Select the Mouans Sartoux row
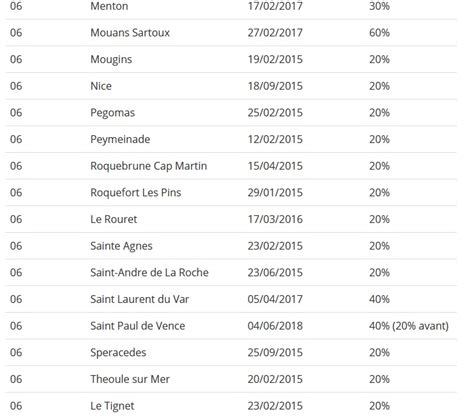Screen dimensions: 474x418 (x=231, y=33)
